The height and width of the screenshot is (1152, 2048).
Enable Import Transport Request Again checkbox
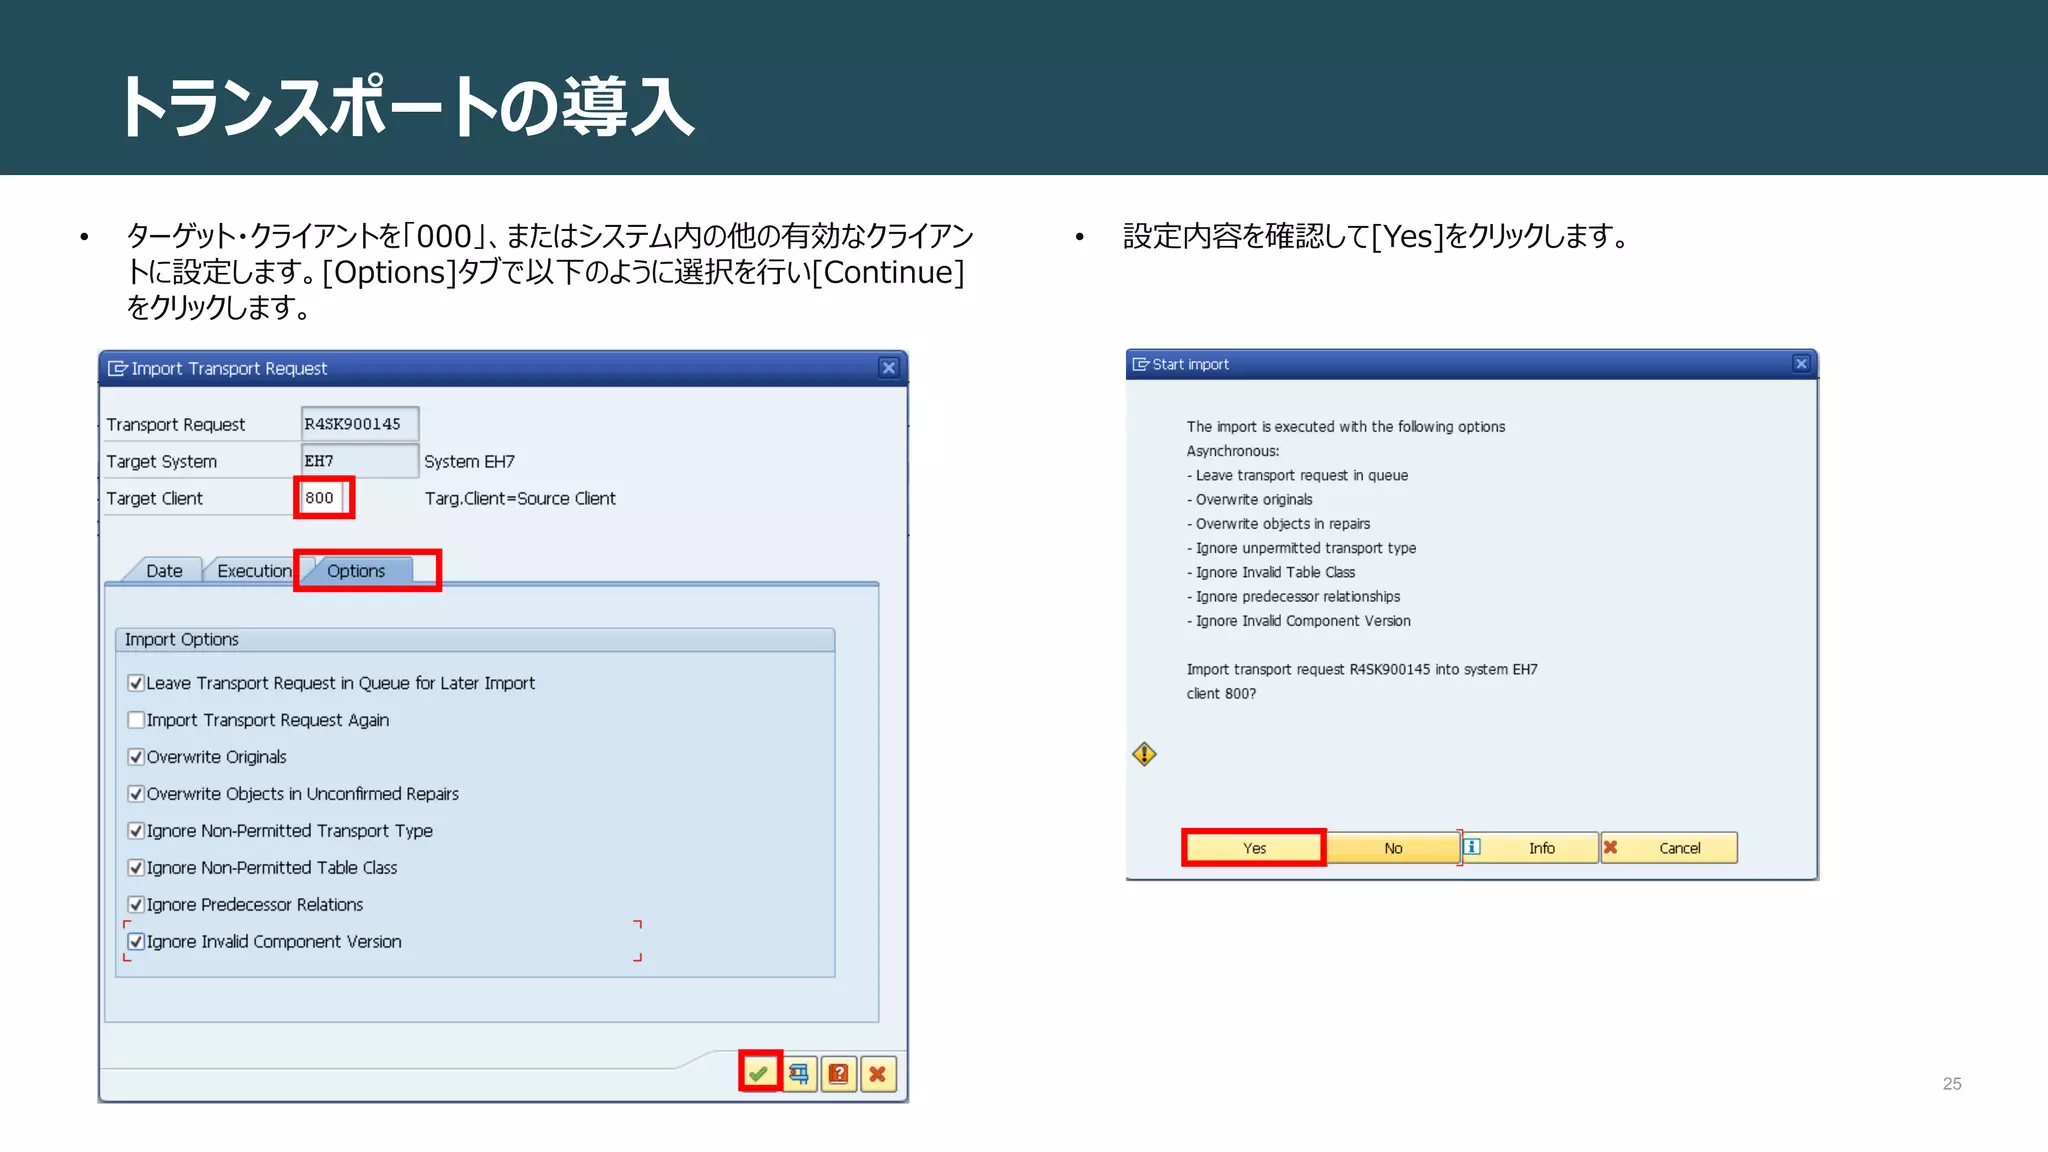coord(136,720)
